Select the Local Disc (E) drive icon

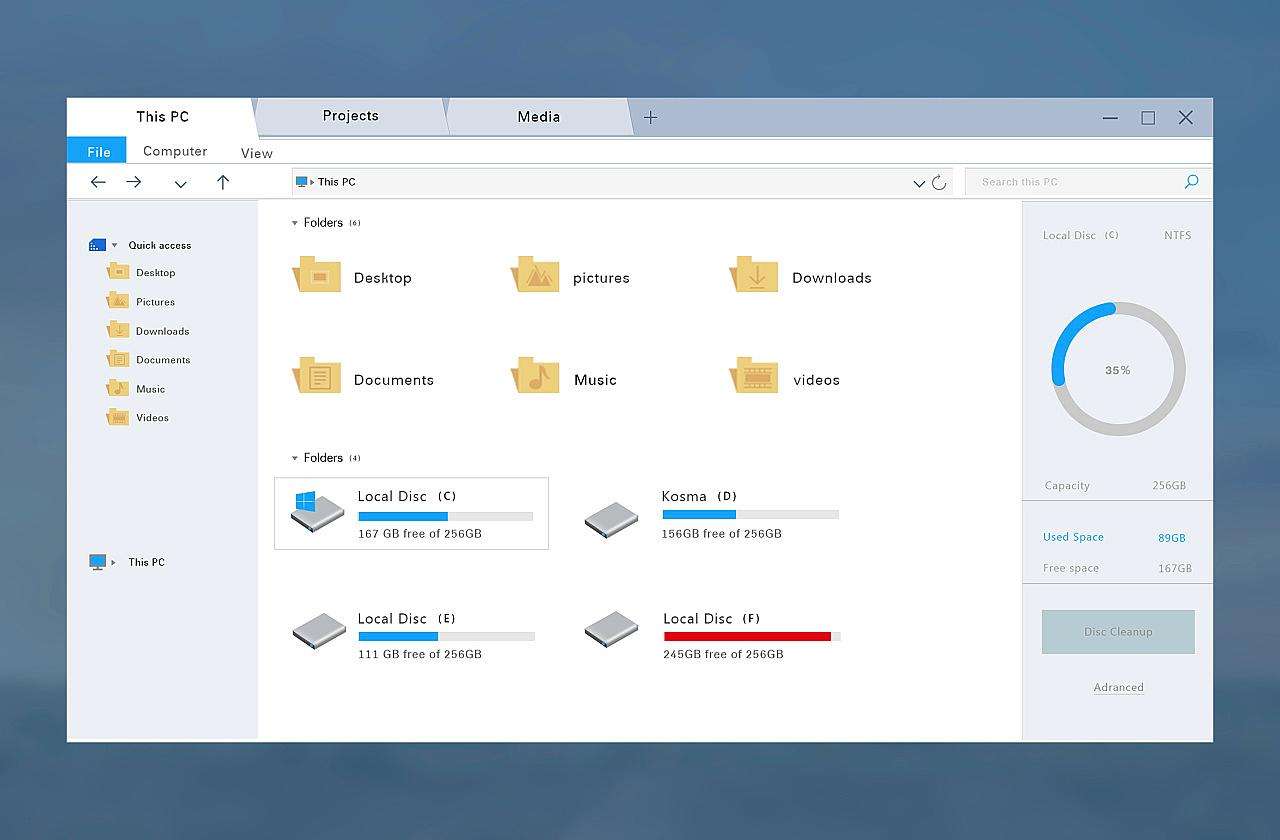(319, 632)
